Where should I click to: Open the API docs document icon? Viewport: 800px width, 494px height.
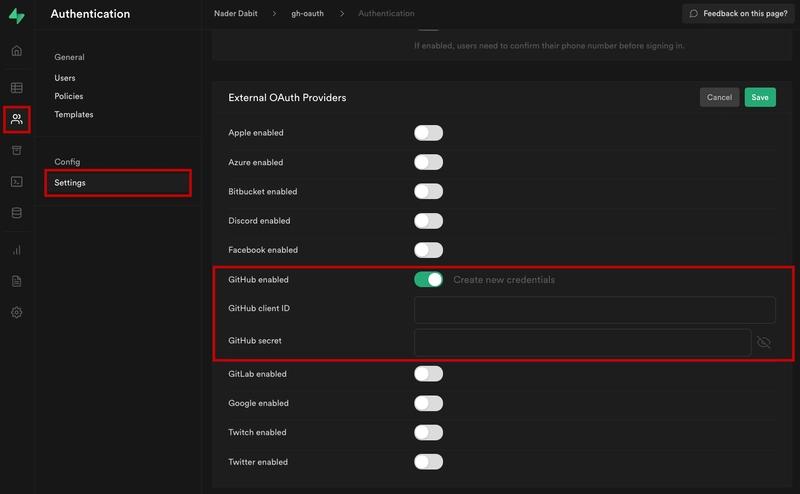coord(17,281)
